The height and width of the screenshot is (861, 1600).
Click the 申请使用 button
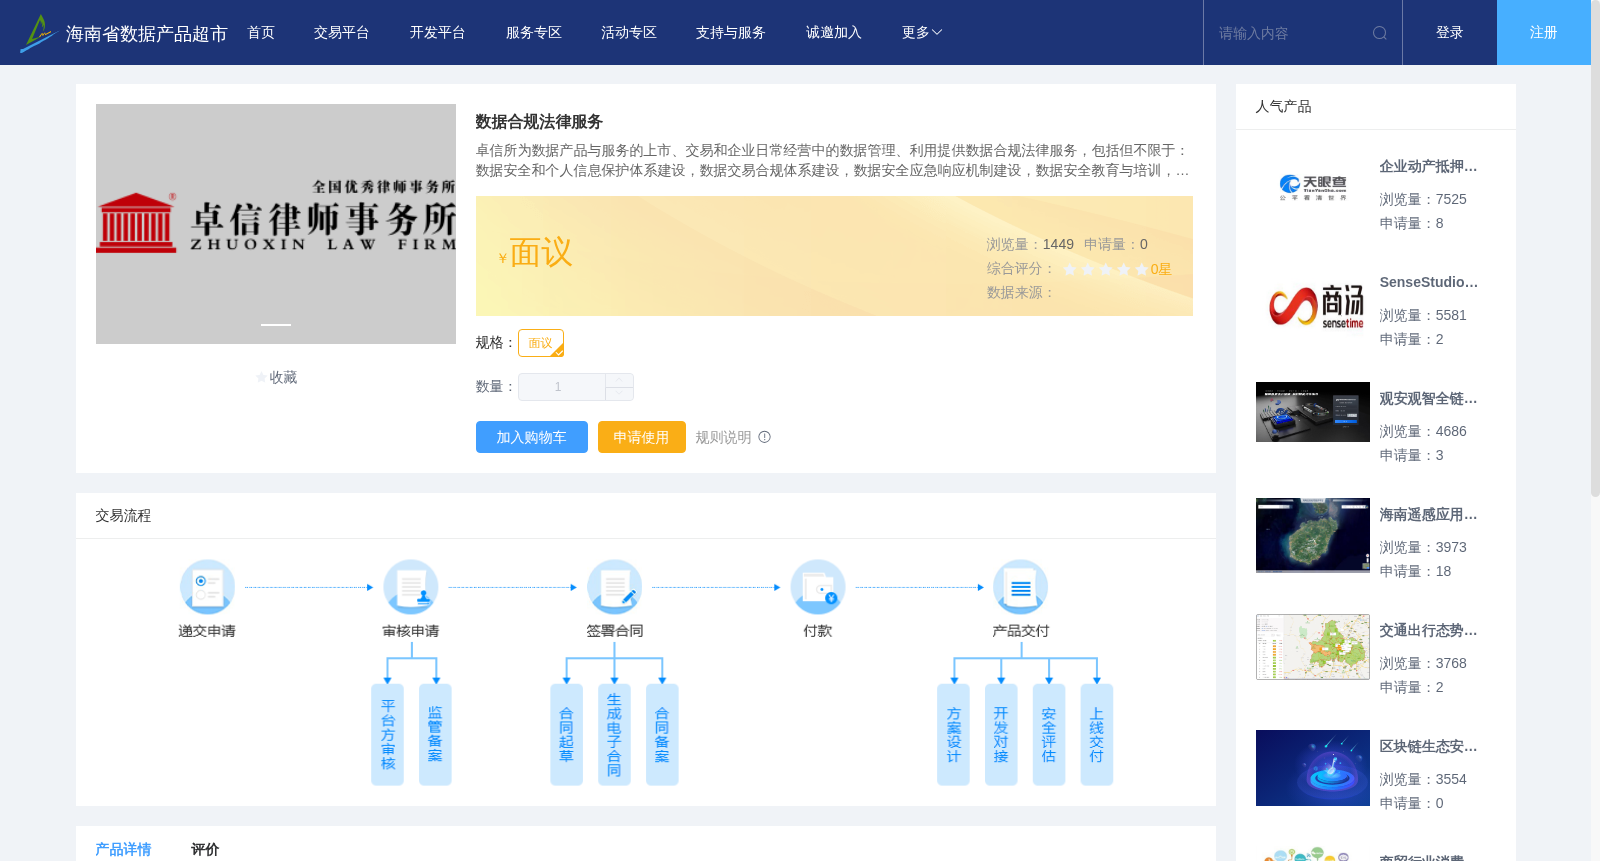642,437
